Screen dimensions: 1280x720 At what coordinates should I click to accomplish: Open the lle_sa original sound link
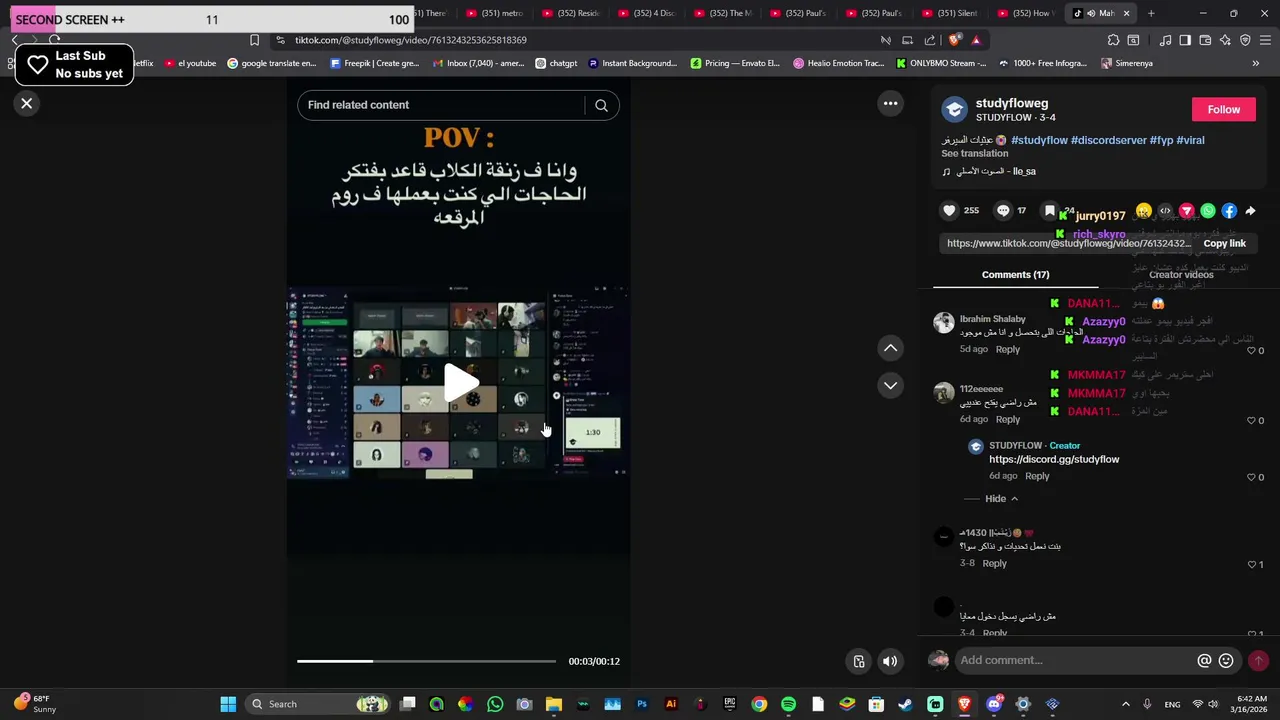point(989,171)
